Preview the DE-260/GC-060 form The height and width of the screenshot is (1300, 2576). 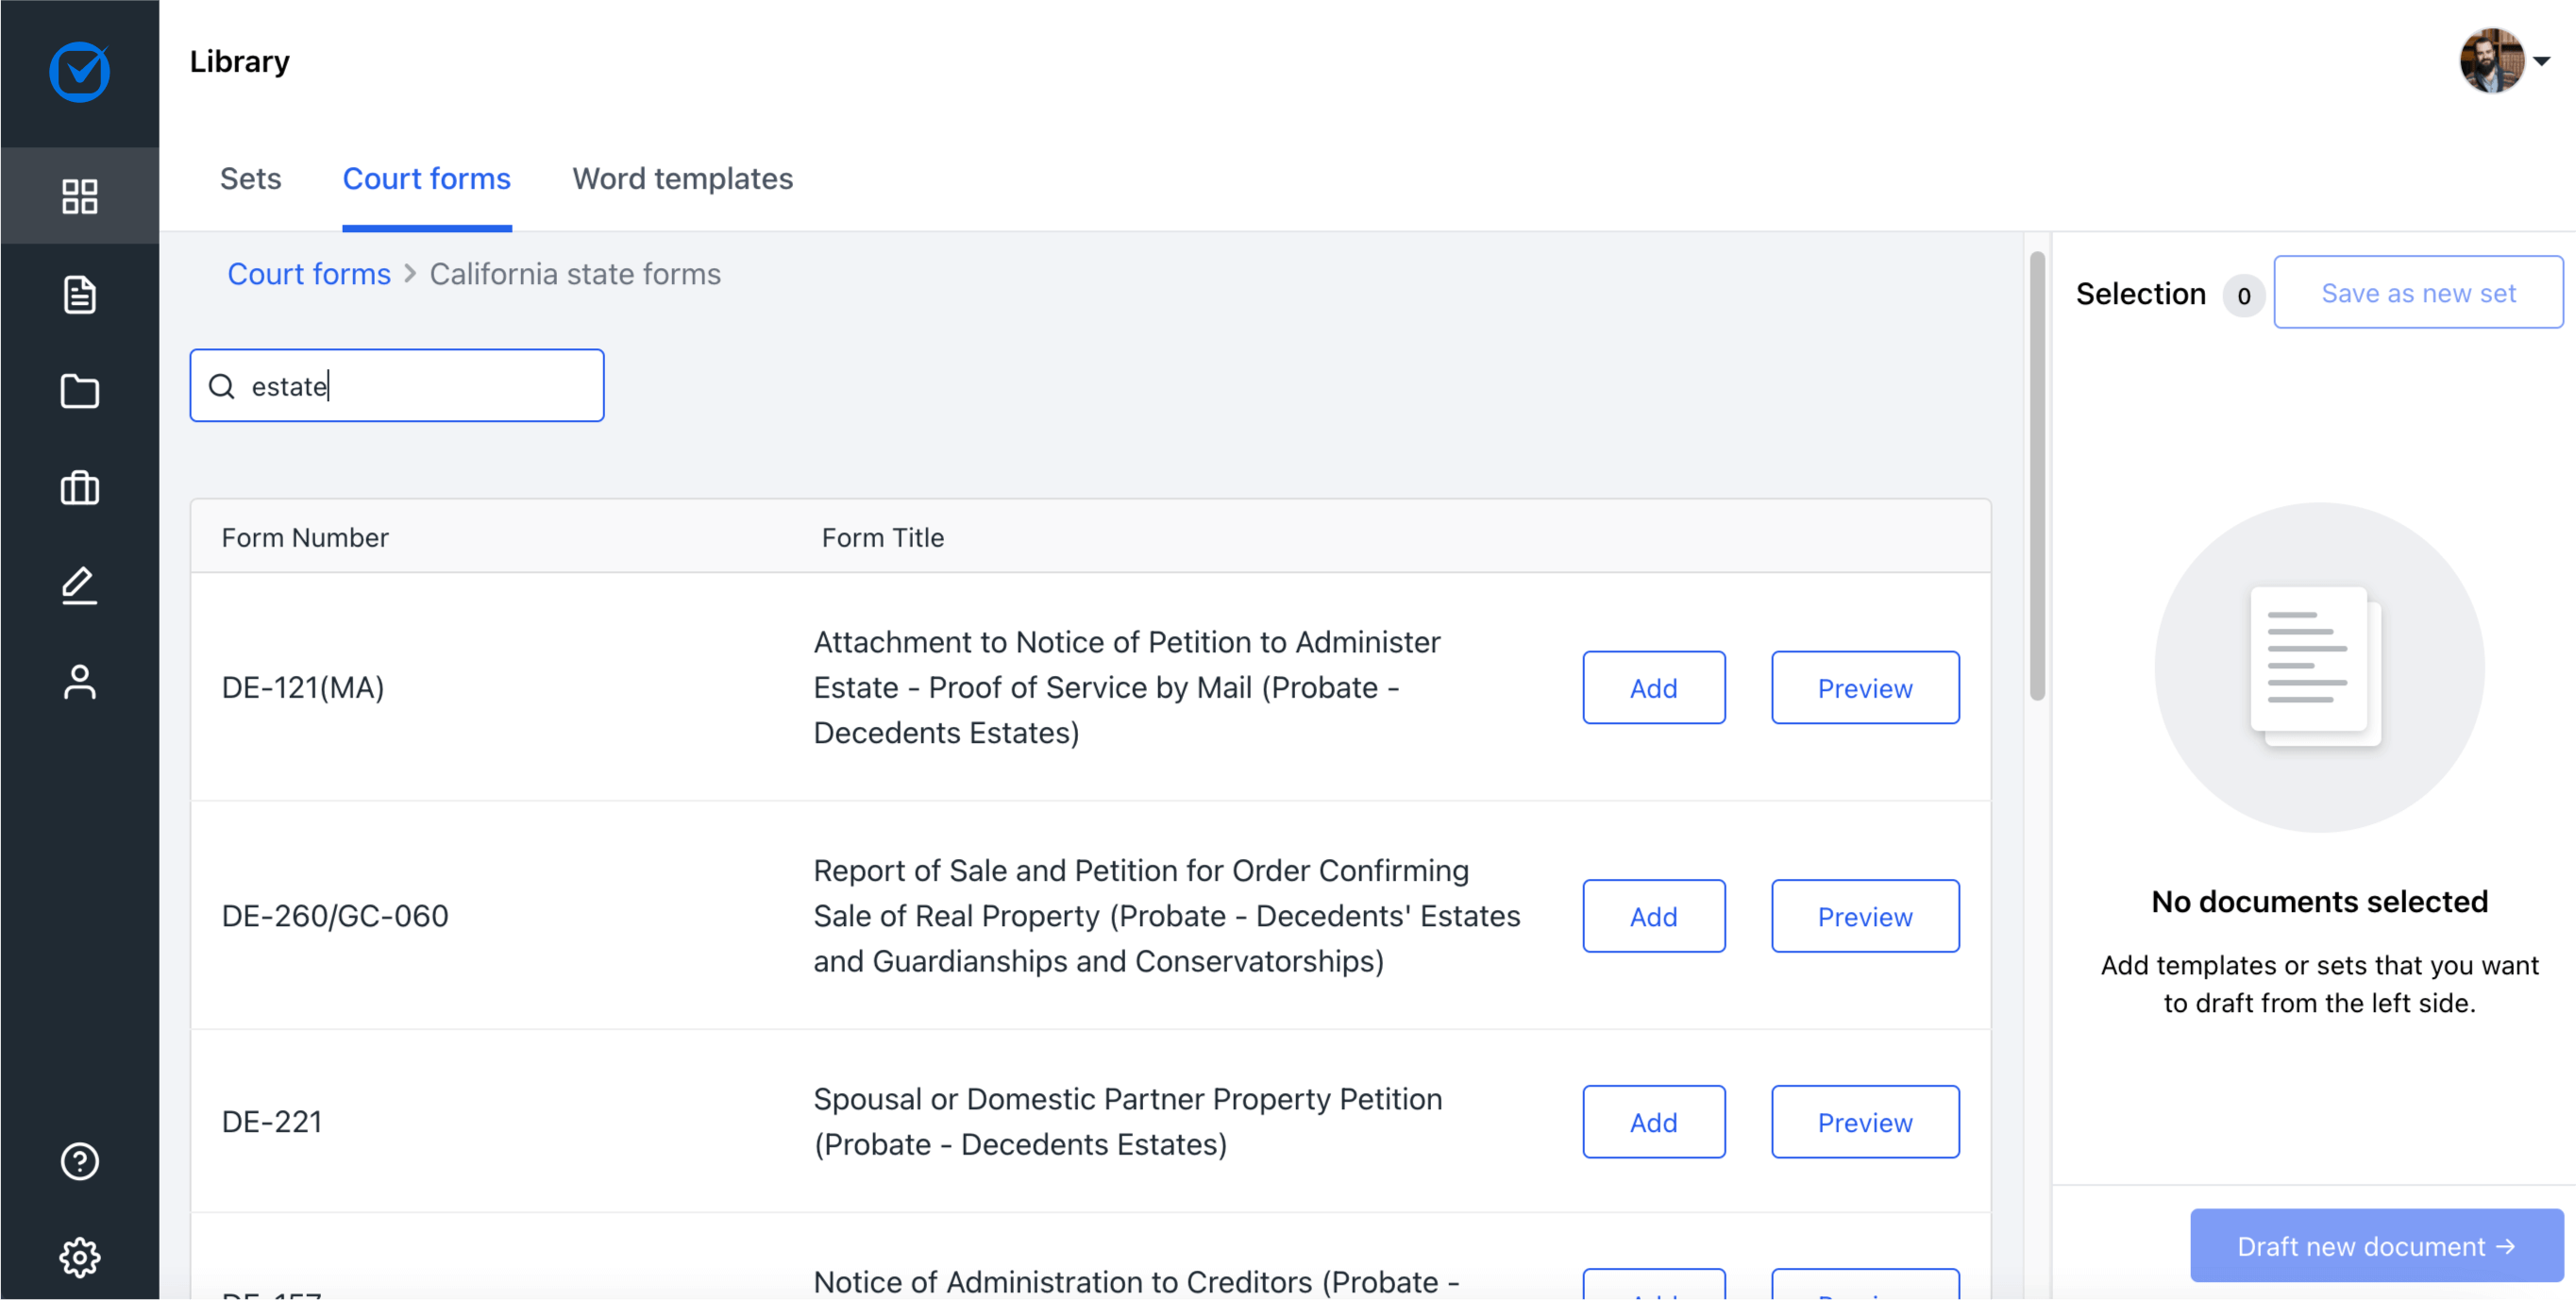pyautogui.click(x=1864, y=916)
